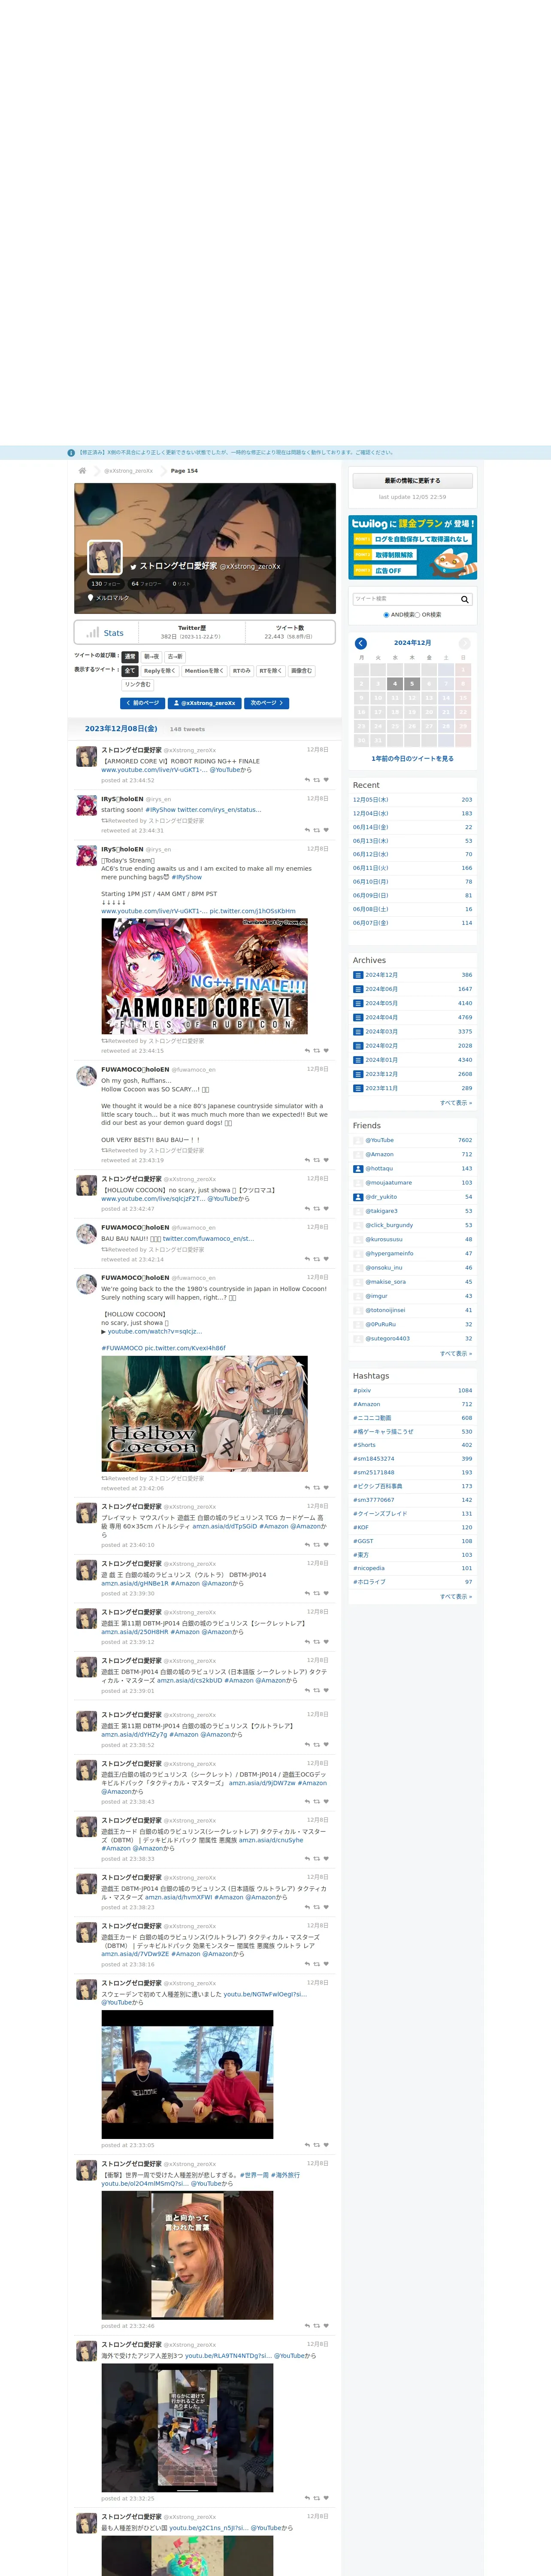This screenshot has width=551, height=2576.
Task: Set sort order to 古→新
Action: click(x=175, y=657)
